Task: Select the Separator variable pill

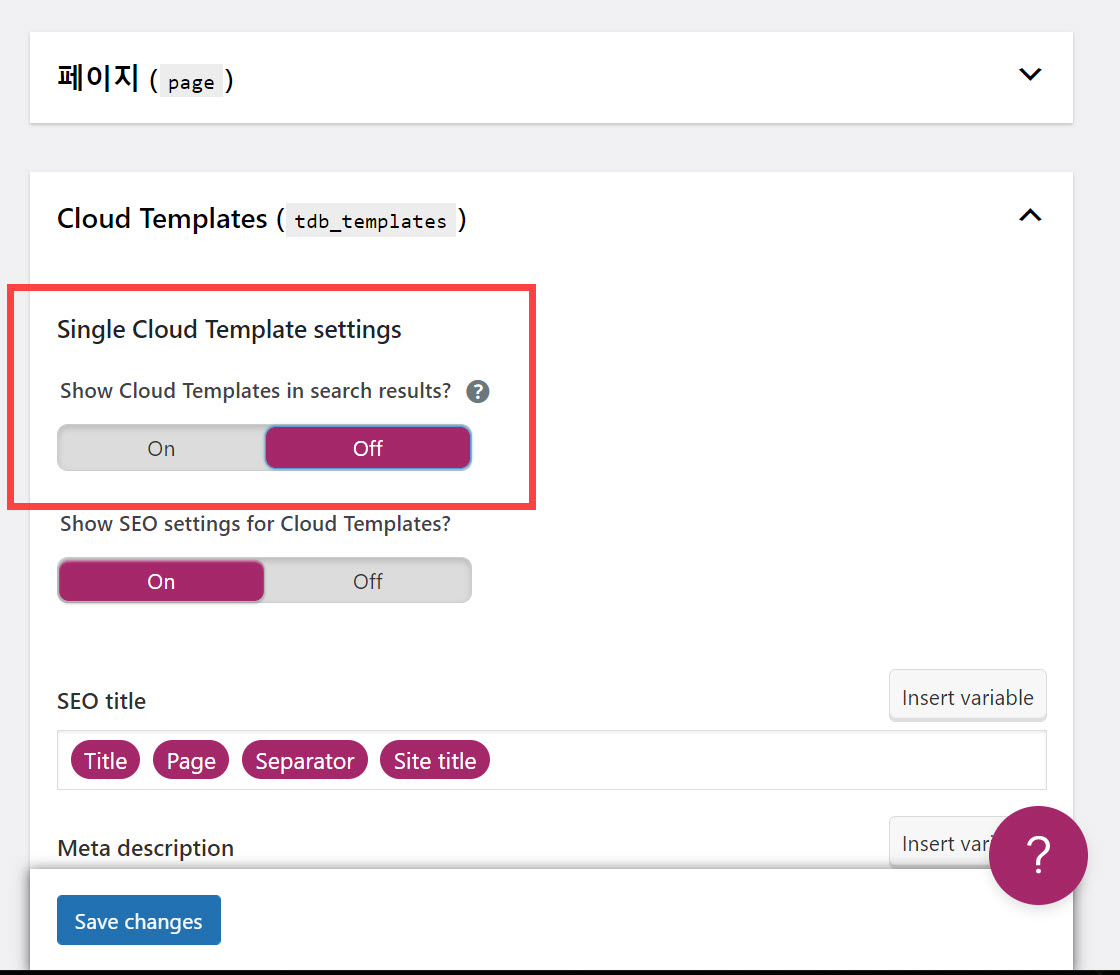Action: (304, 760)
